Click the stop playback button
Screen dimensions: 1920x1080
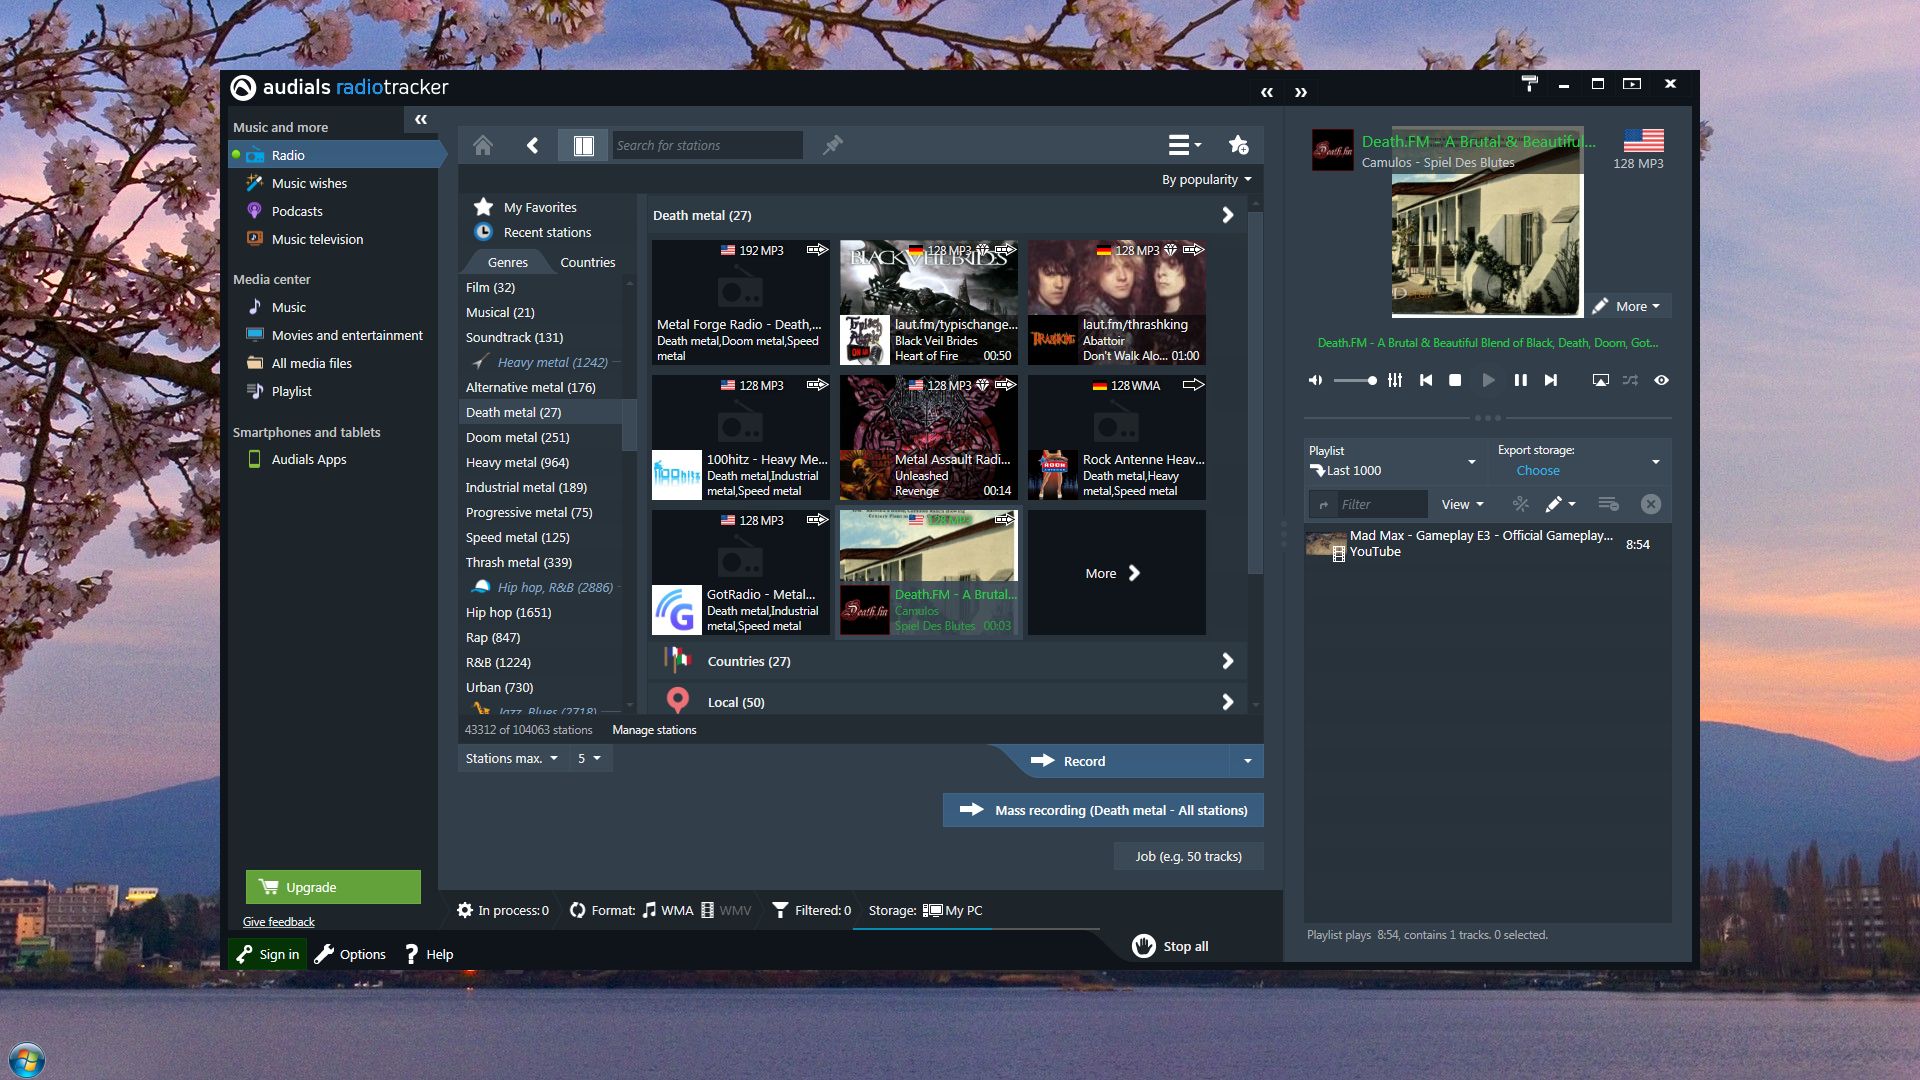[1456, 380]
